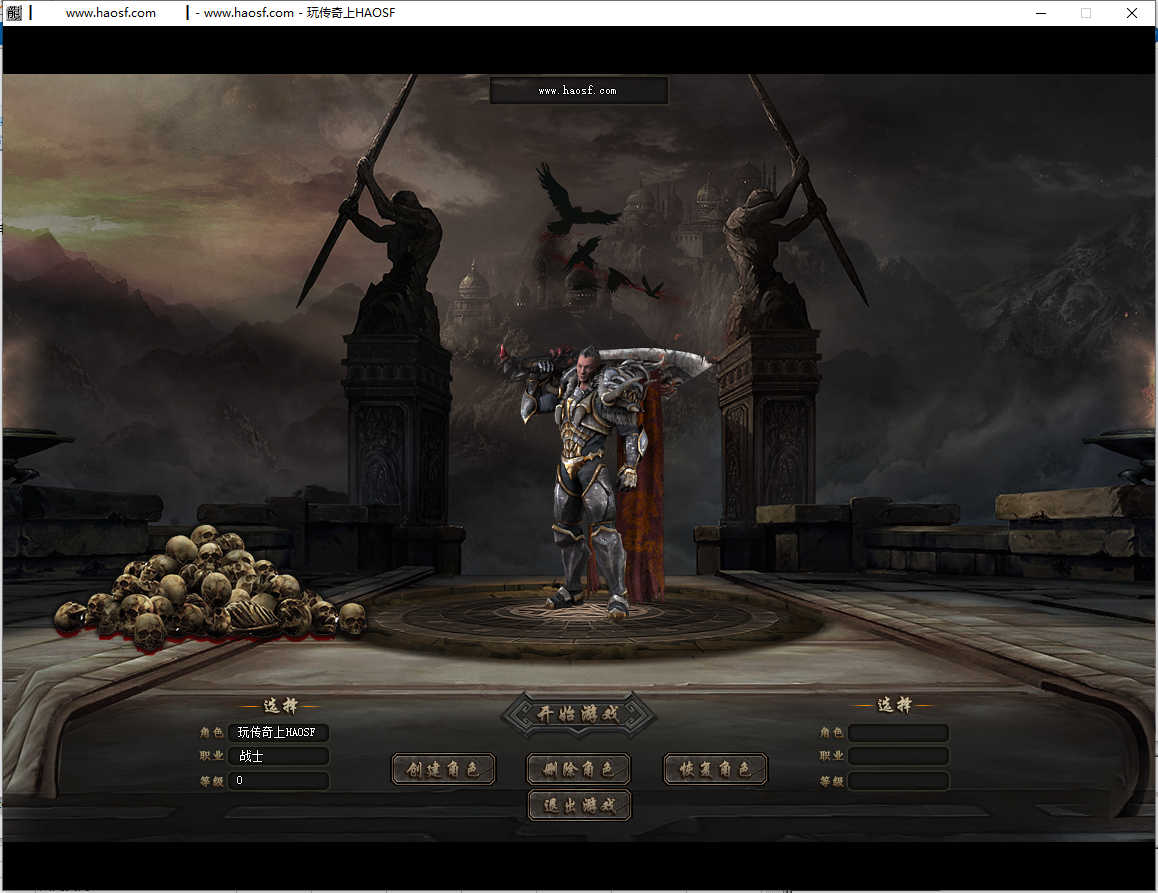Click the 开始游戏 start game button
Viewport: 1158px width, 893px height.
click(x=579, y=714)
